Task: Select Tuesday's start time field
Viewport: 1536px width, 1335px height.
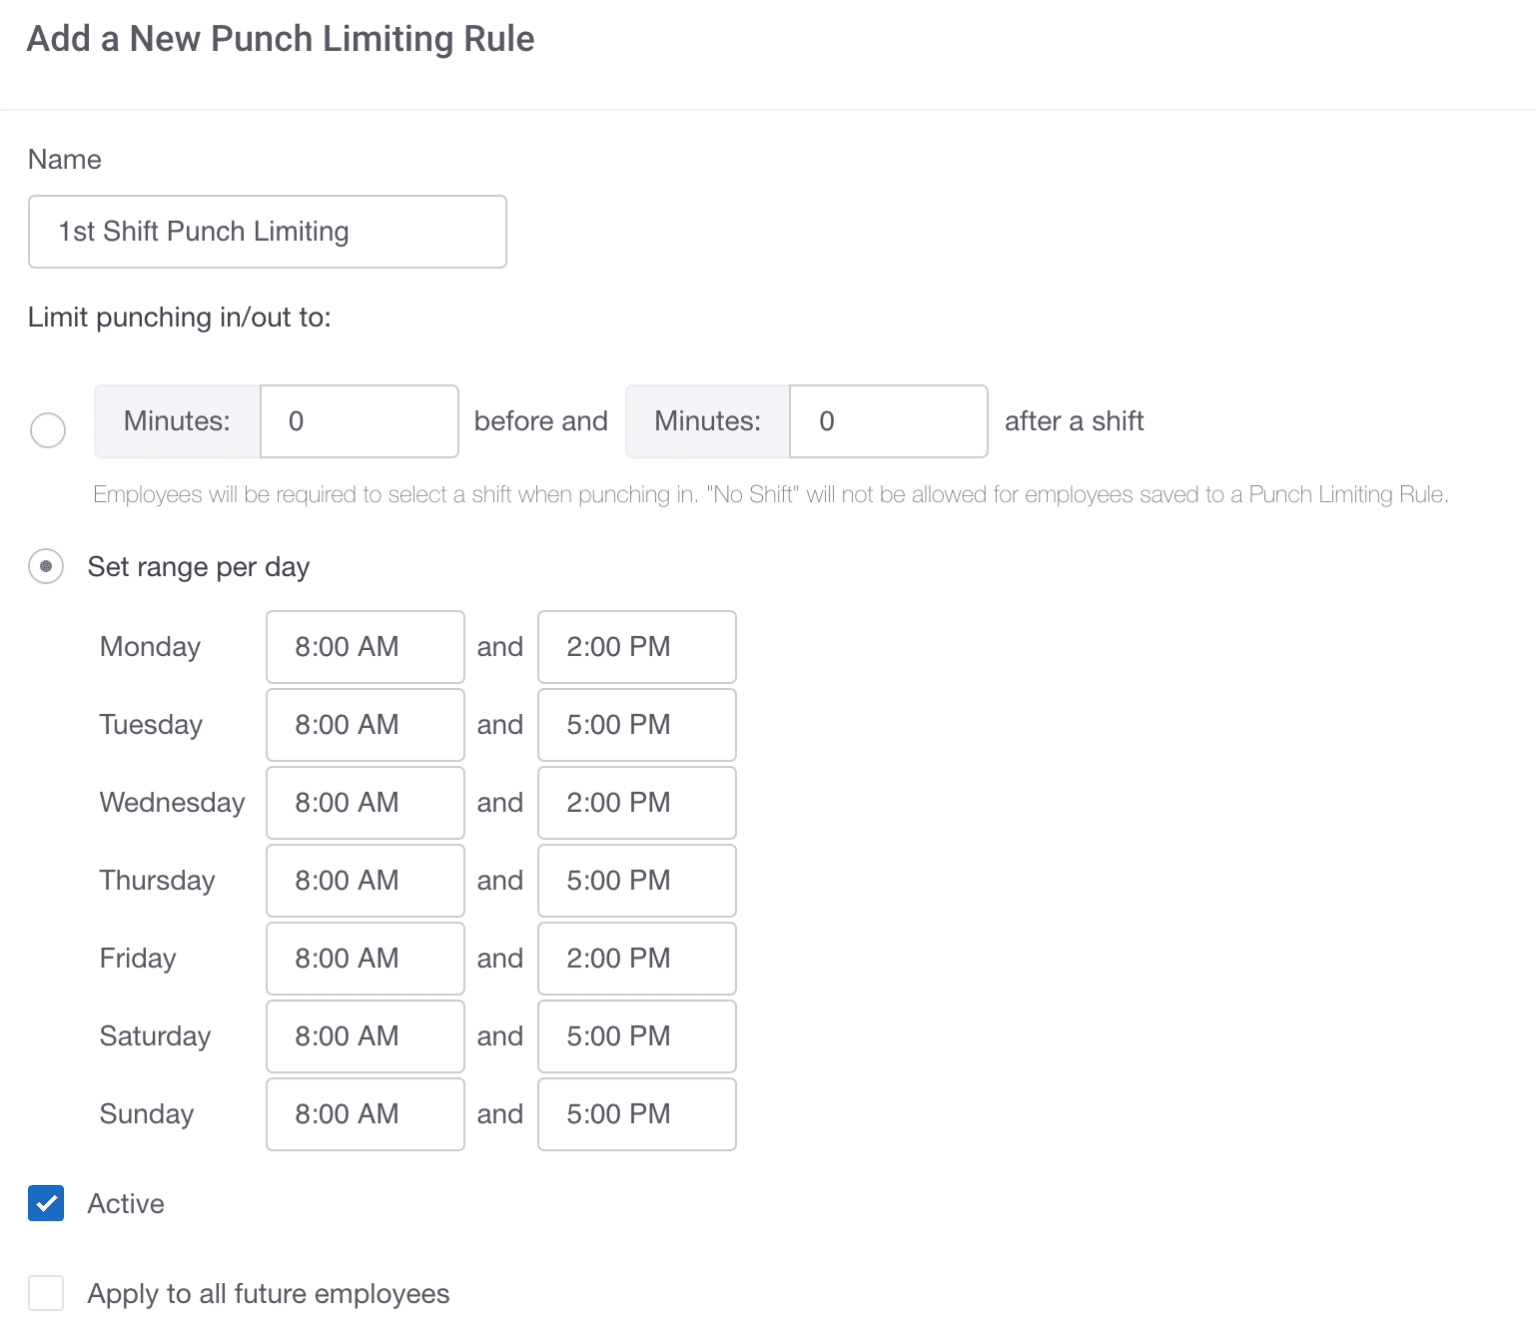Action: (364, 724)
